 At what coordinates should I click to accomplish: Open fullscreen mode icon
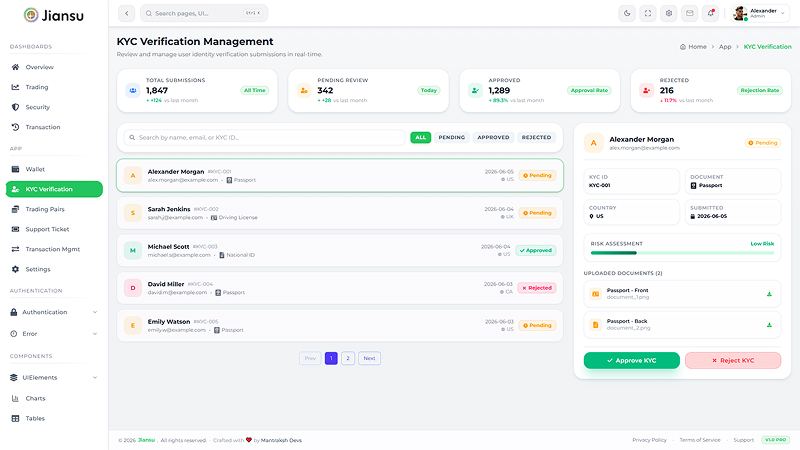(x=648, y=13)
